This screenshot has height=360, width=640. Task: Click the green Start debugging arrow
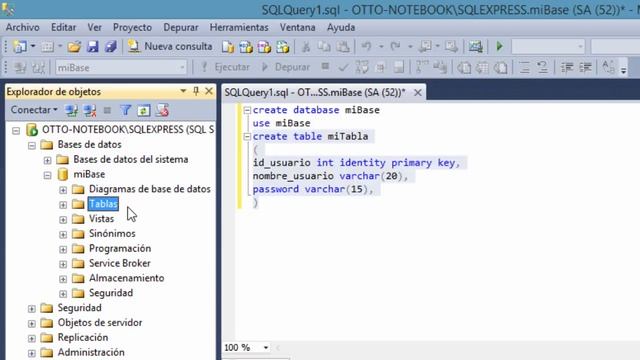pyautogui.click(x=499, y=47)
